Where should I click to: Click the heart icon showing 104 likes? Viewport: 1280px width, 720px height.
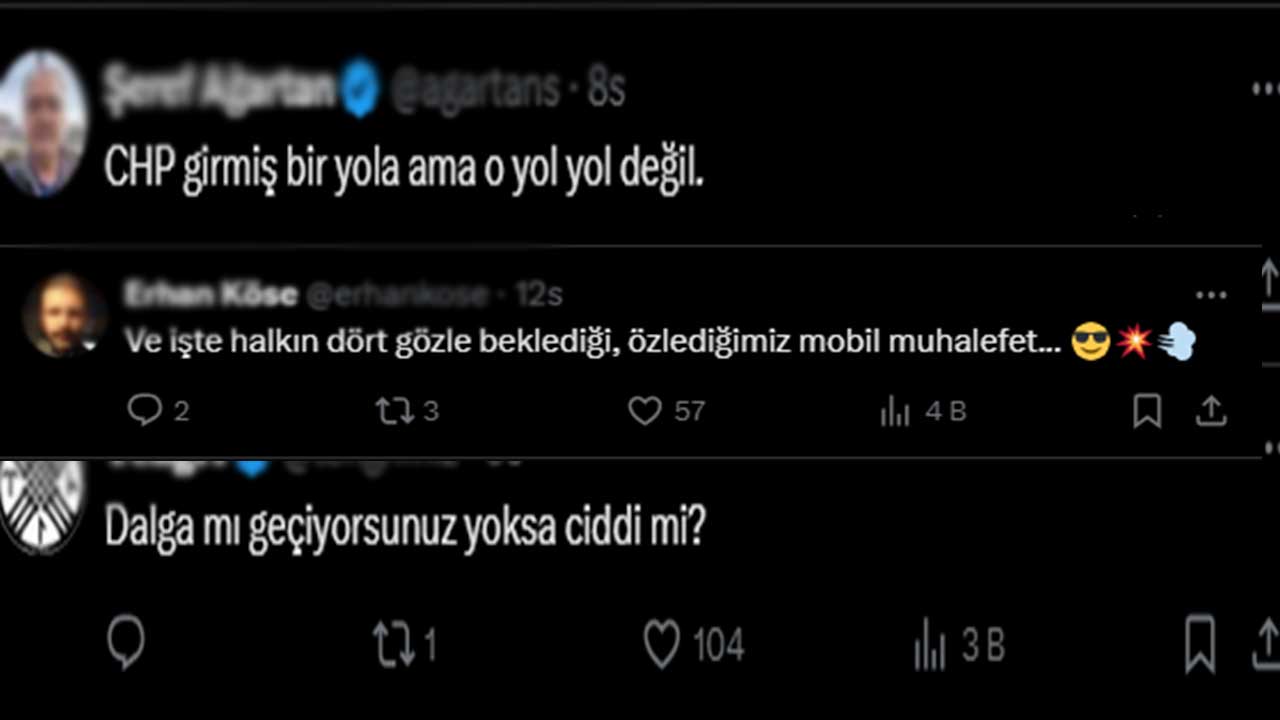[x=661, y=644]
